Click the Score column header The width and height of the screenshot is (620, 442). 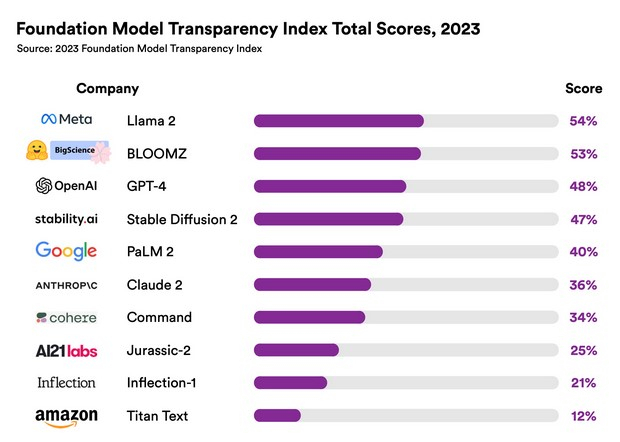(x=583, y=89)
